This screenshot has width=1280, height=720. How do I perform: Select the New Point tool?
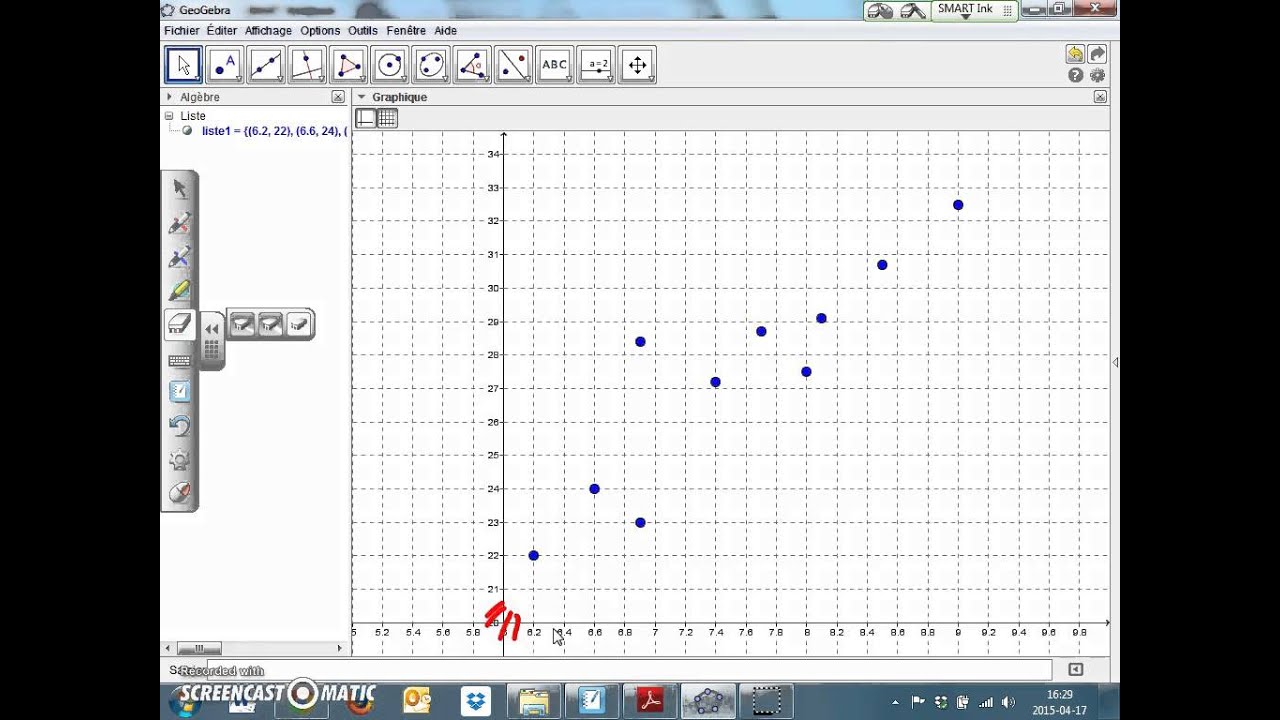[225, 65]
